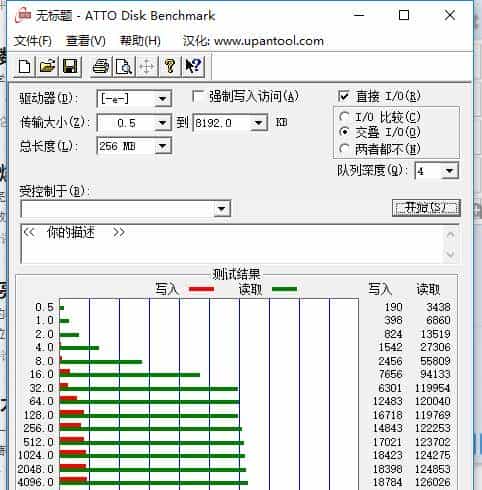Select the I/O 比较(C) radio button

coord(344,117)
